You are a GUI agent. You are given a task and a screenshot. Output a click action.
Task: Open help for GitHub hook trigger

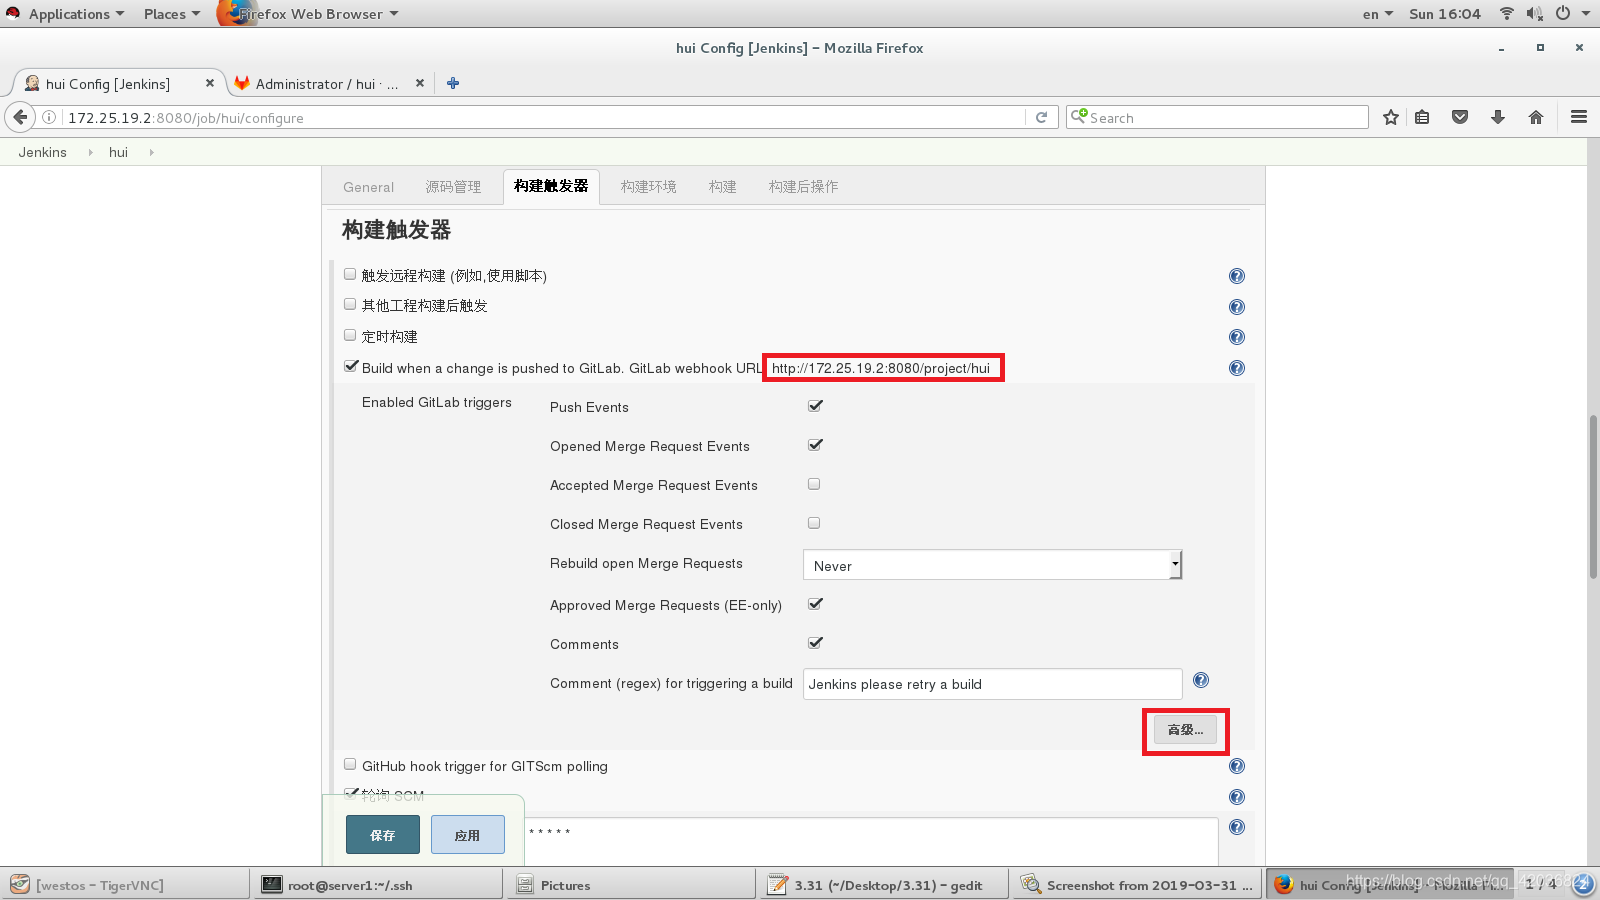(1237, 766)
